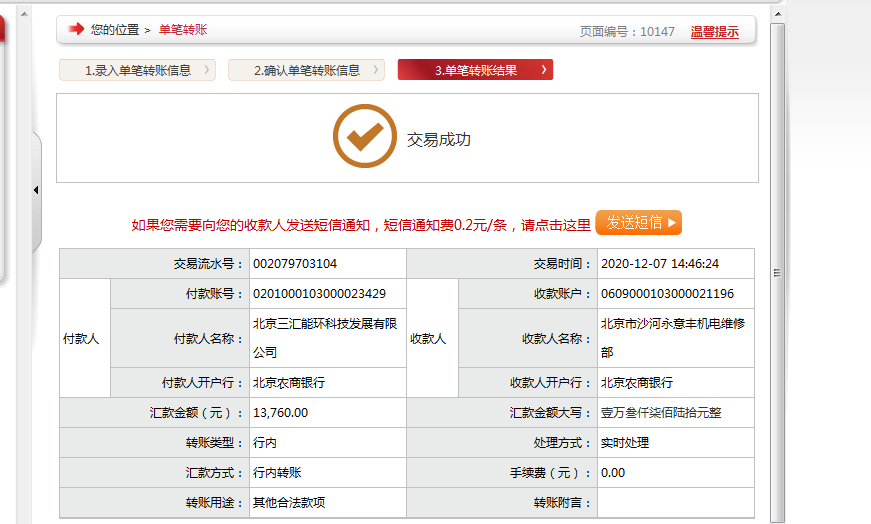Click the white chevron on step 3 单笔转账结果

pos(543,70)
